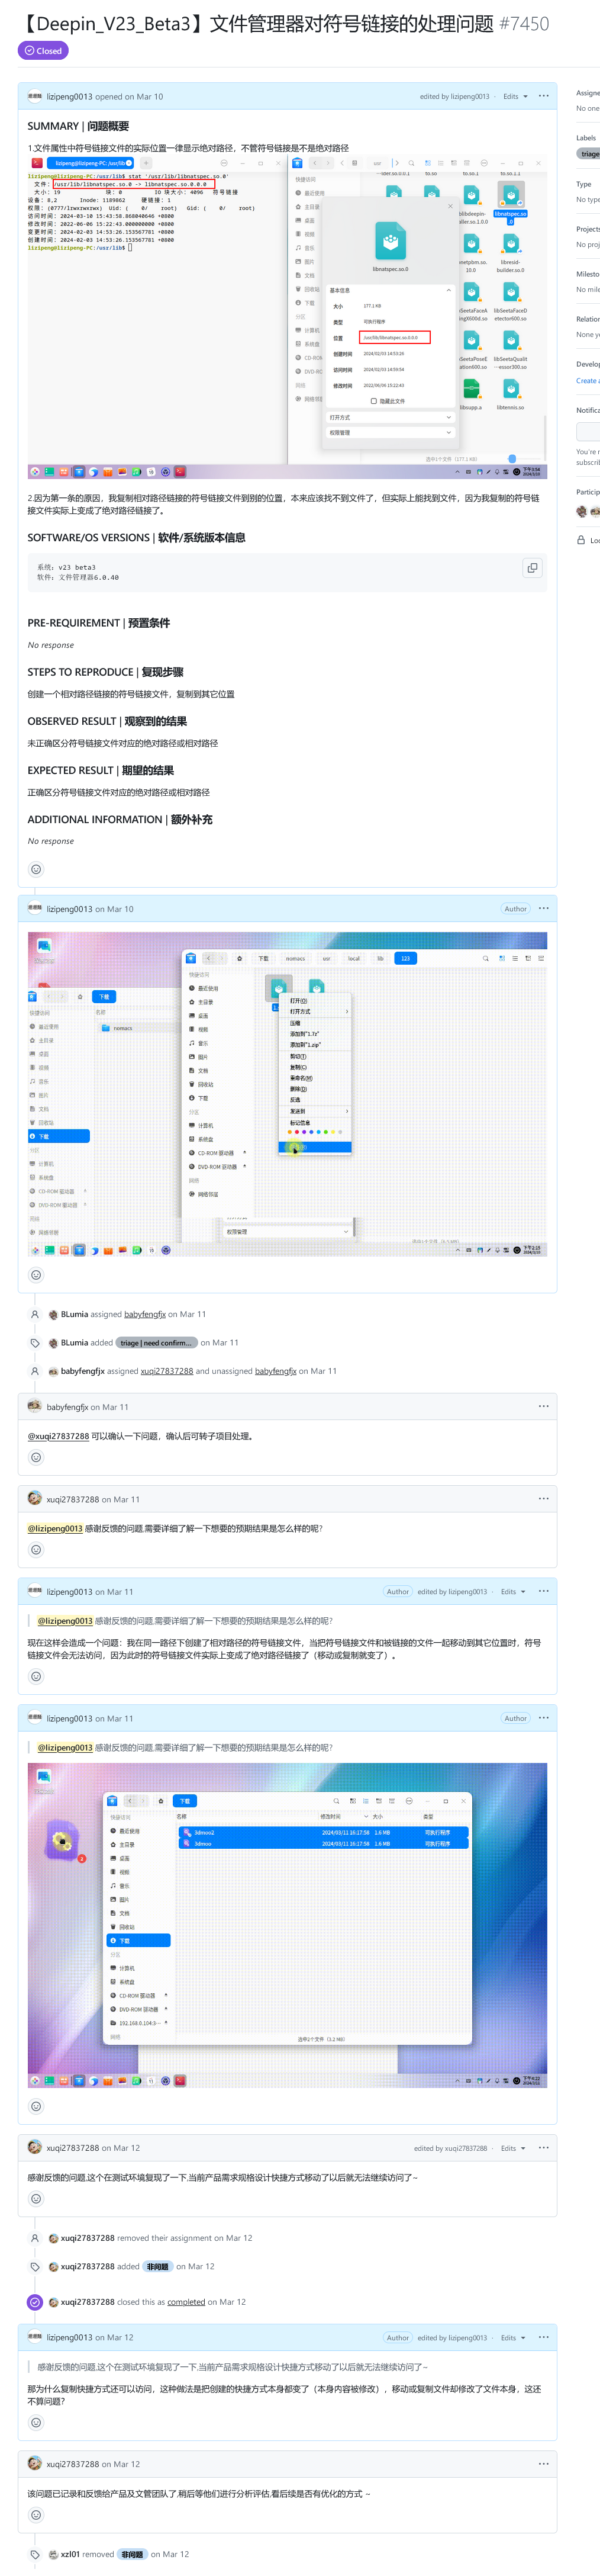Open the 3dmoco file list screenshot
This screenshot has height=2576, width=600.
(287, 1925)
